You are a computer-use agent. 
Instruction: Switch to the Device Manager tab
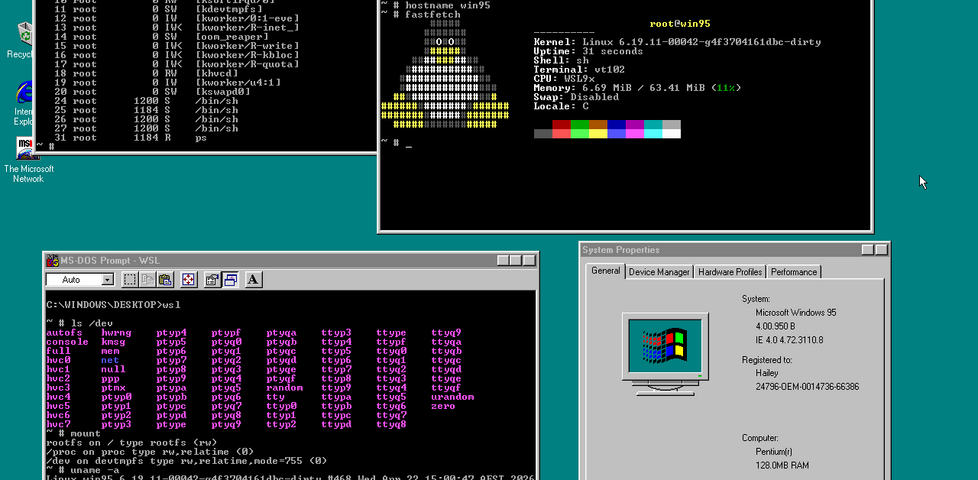(x=659, y=272)
